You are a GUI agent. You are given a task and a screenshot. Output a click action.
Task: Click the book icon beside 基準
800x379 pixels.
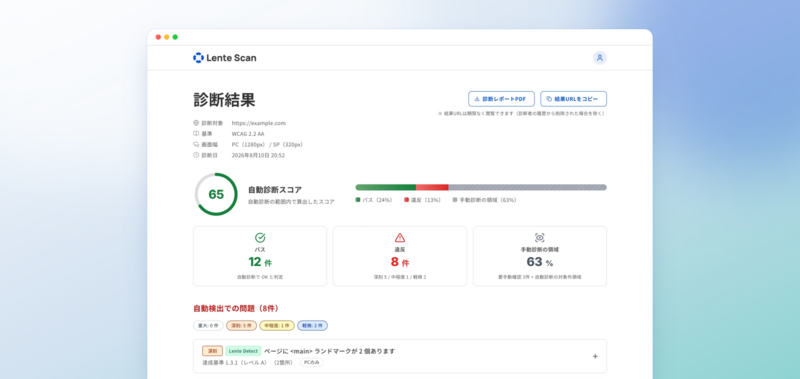coord(196,134)
